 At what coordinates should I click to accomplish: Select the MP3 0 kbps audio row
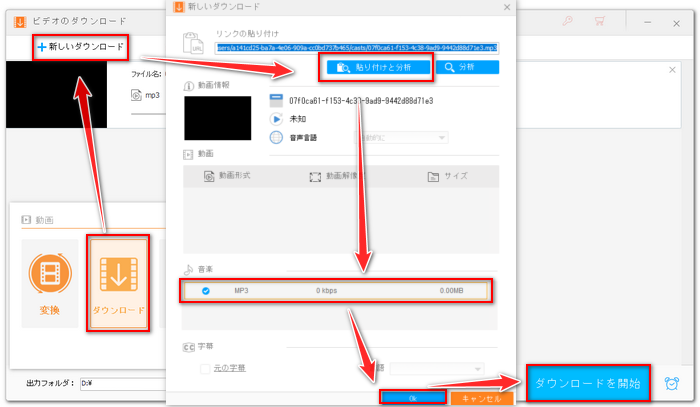336,291
